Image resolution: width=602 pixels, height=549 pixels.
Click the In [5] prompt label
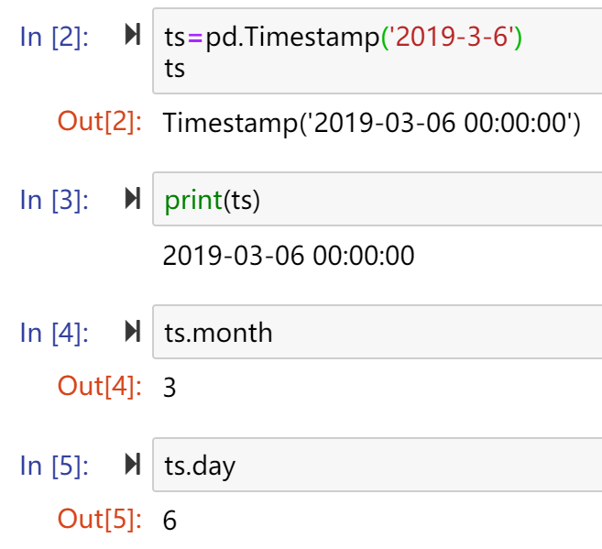point(54,466)
